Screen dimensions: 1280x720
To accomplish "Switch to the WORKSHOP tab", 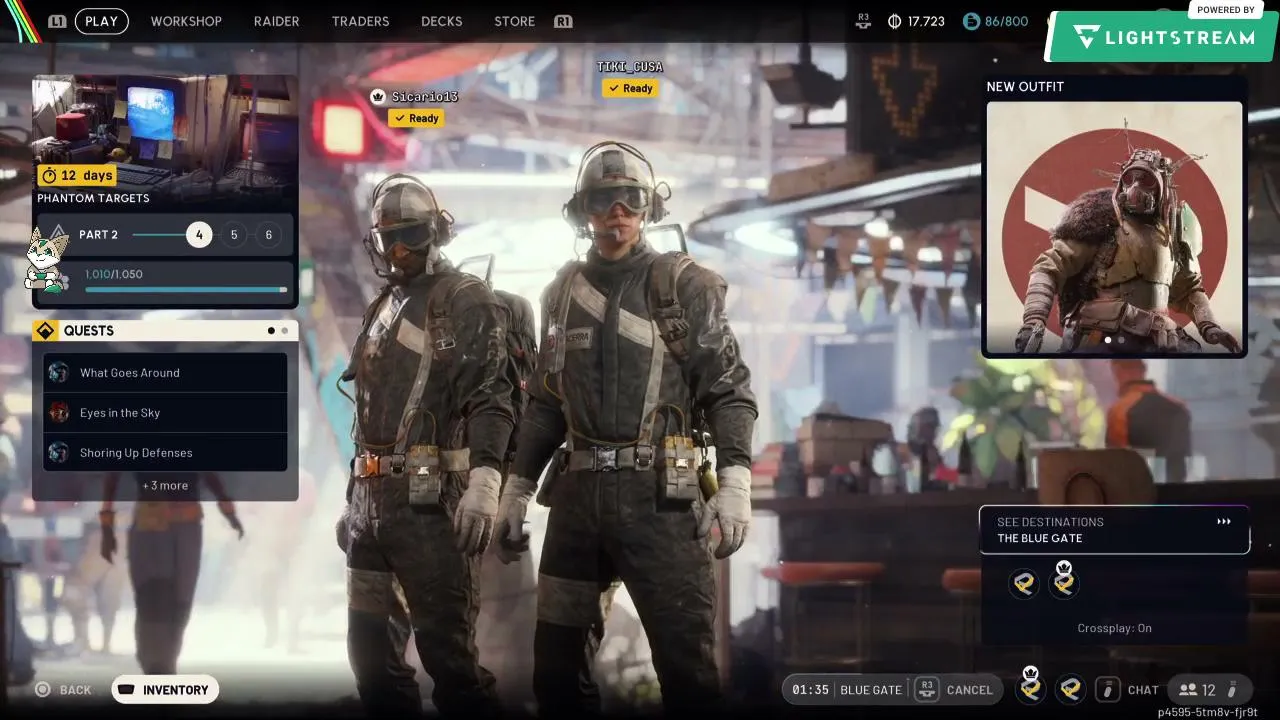I will tap(186, 21).
